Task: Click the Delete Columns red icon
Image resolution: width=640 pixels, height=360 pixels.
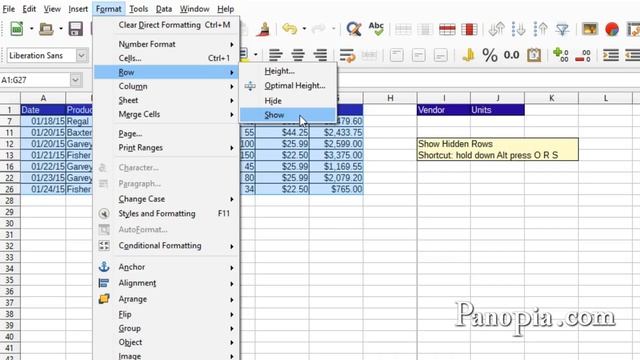Action: [469, 29]
